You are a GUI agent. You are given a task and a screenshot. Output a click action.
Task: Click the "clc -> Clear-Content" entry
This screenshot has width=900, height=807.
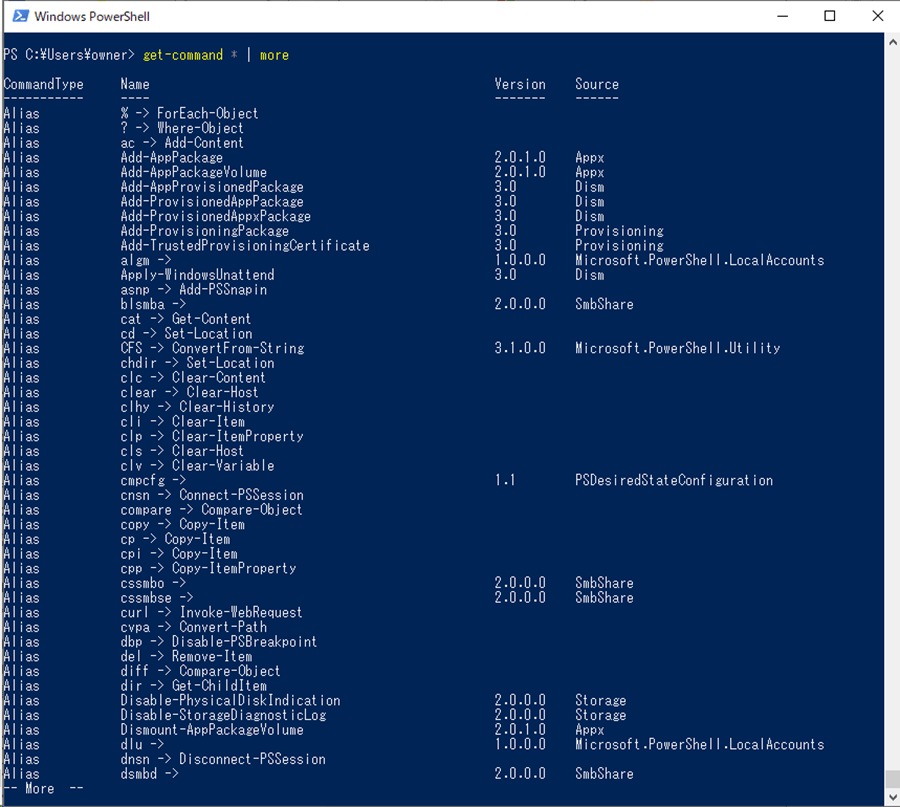193,378
